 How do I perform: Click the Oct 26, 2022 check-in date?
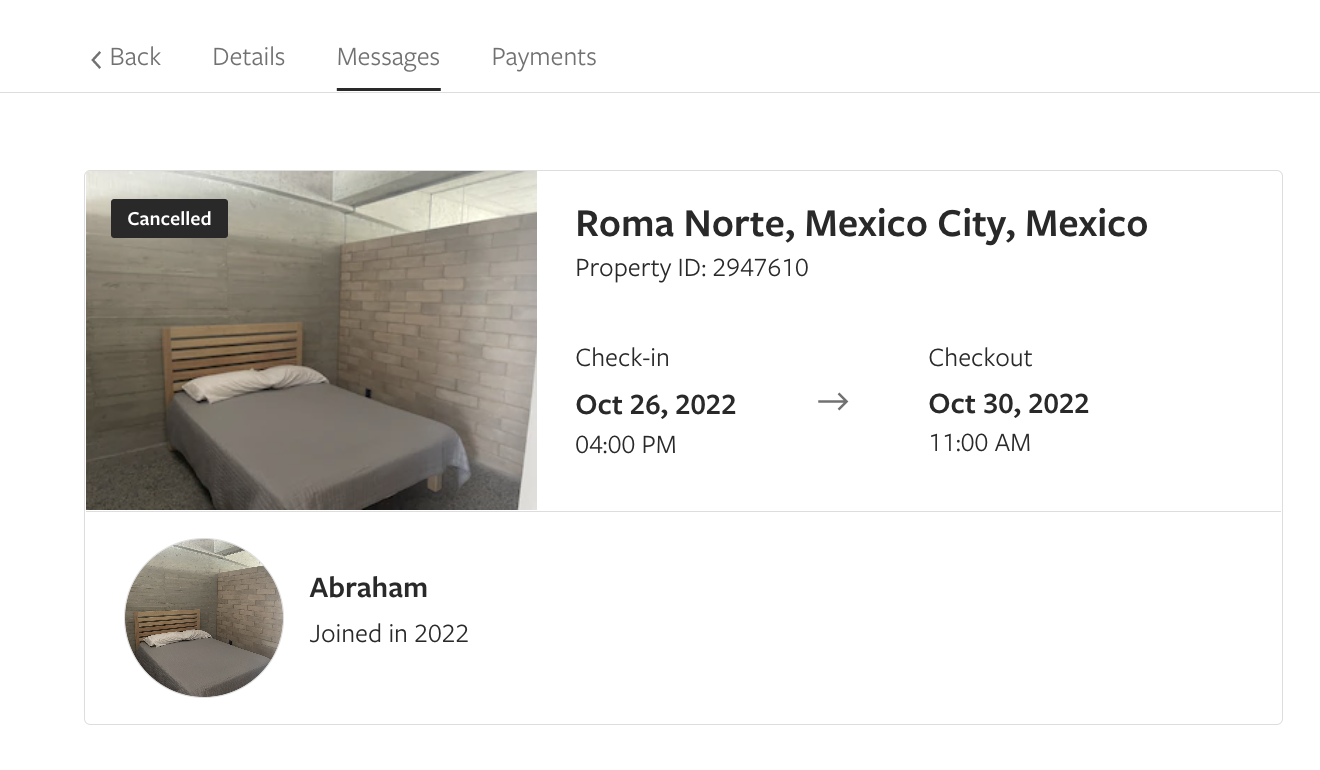click(x=655, y=404)
